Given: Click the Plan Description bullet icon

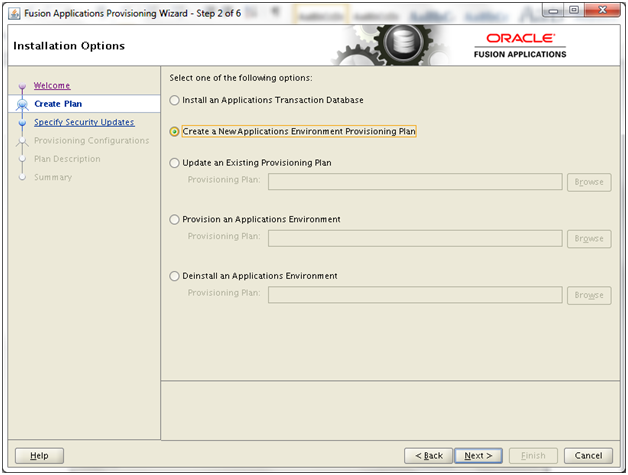Looking at the screenshot, I should pyautogui.click(x=22, y=159).
